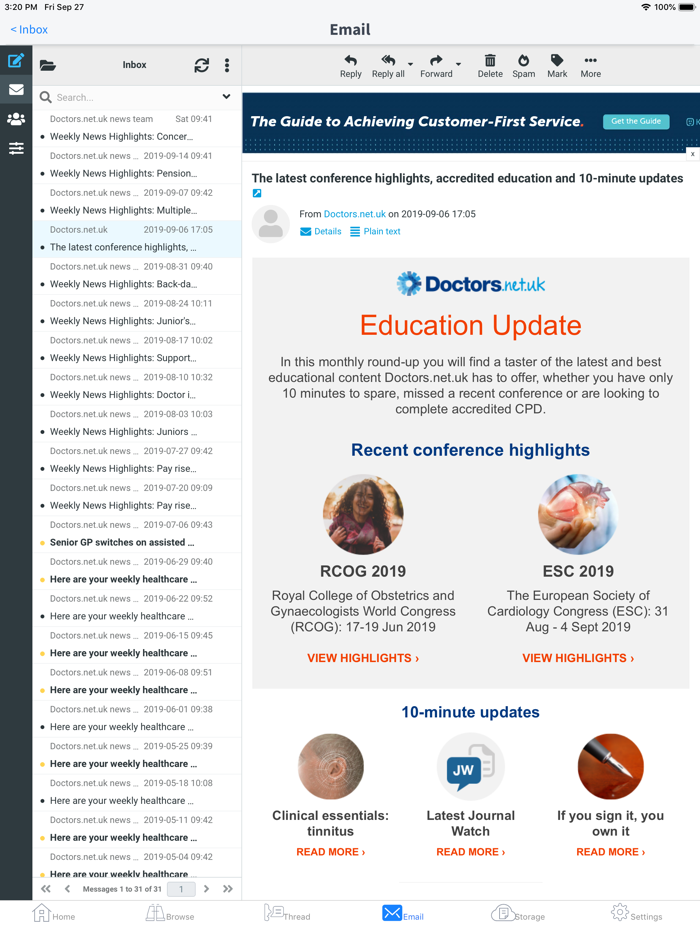
Task: Open the sidebar settings sliders icon
Action: pyautogui.click(x=16, y=148)
